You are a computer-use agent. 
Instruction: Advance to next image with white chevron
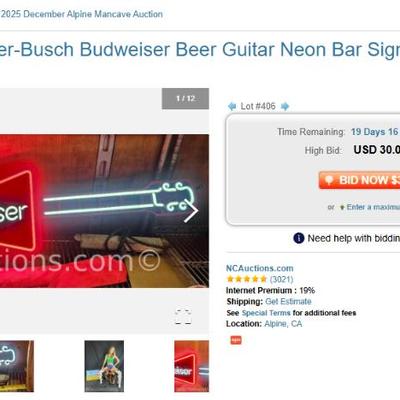coord(191,211)
